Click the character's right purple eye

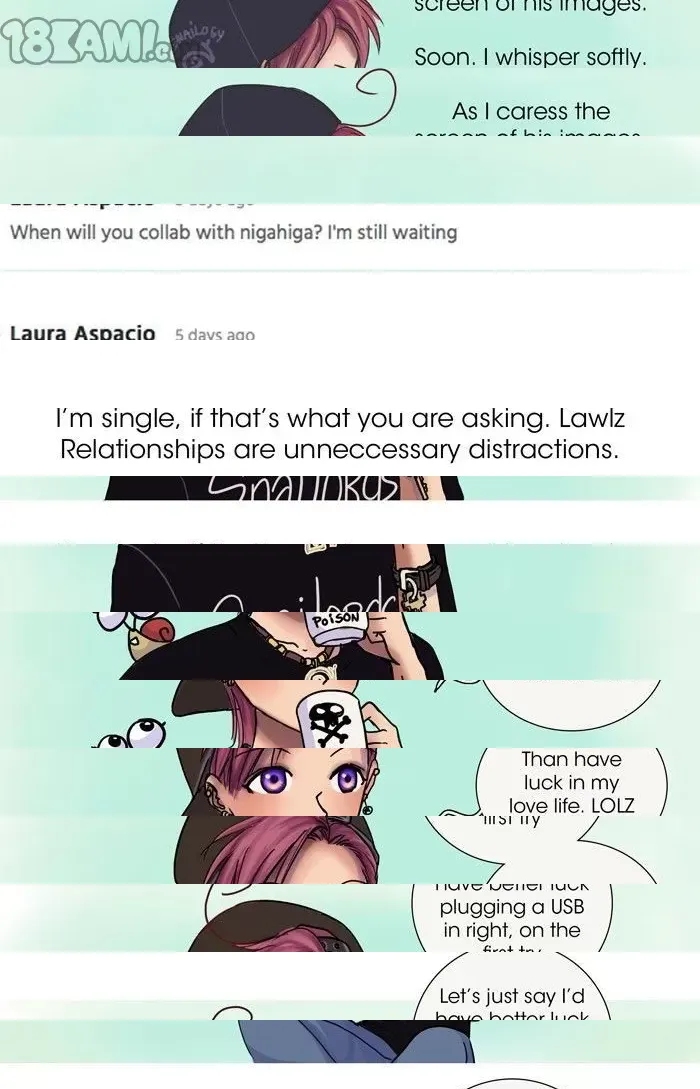pos(345,779)
